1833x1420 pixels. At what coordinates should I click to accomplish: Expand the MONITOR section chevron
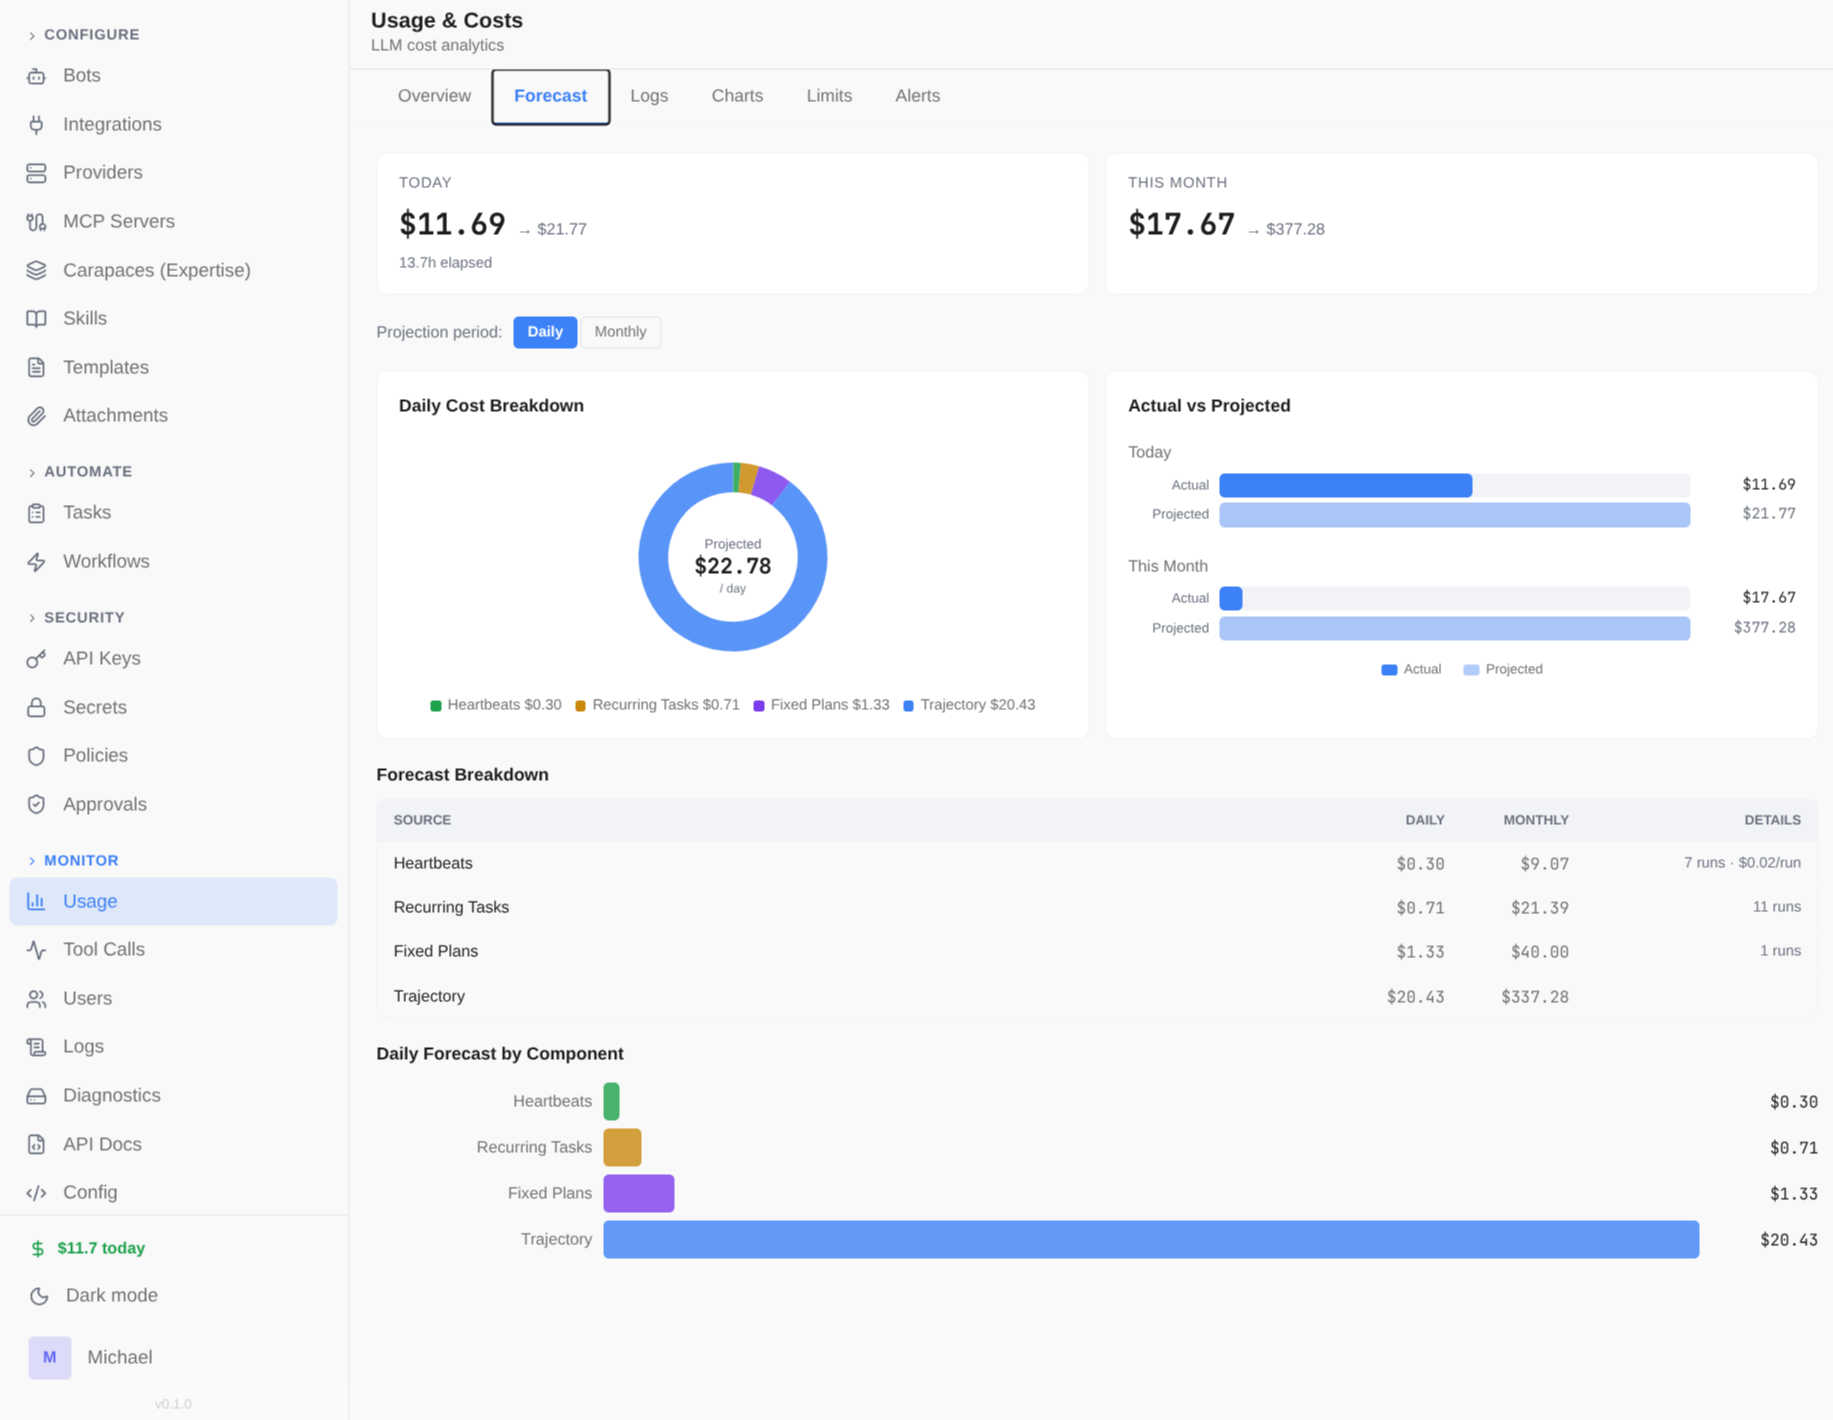click(x=32, y=860)
